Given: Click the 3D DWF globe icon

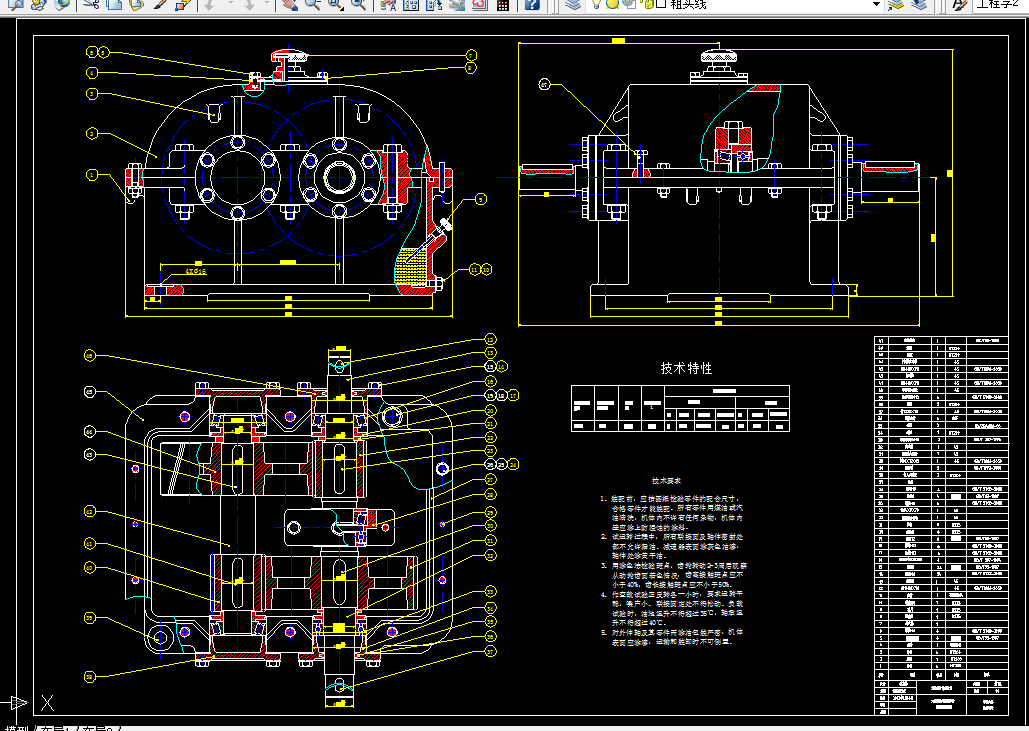Looking at the screenshot, I should click(62, 5).
